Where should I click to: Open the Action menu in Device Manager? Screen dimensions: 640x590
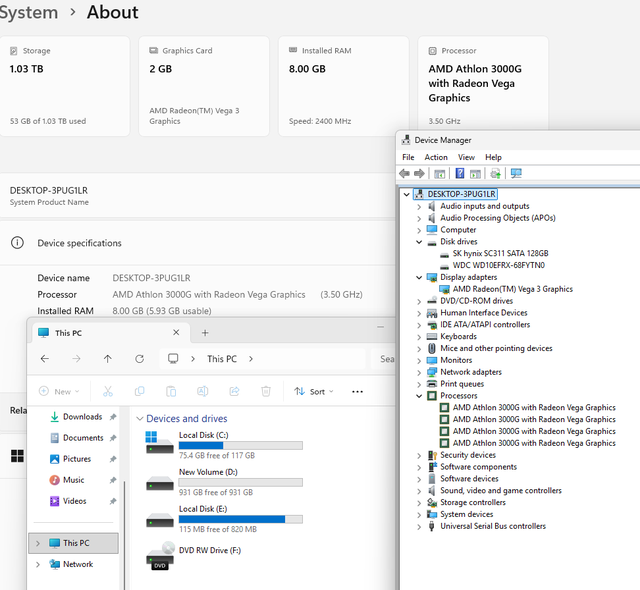point(436,157)
